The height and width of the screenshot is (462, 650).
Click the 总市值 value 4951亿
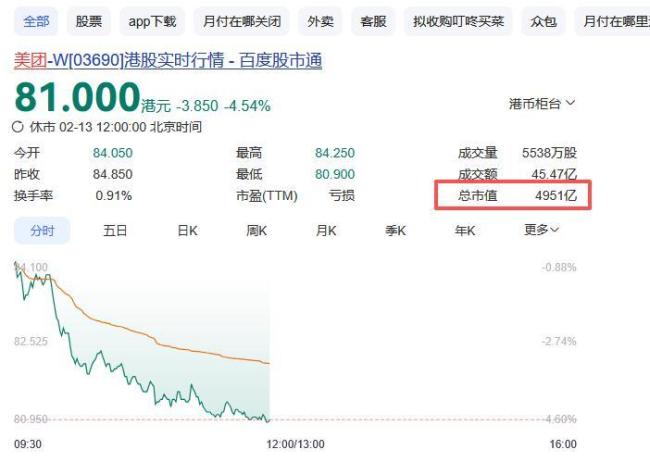556,195
